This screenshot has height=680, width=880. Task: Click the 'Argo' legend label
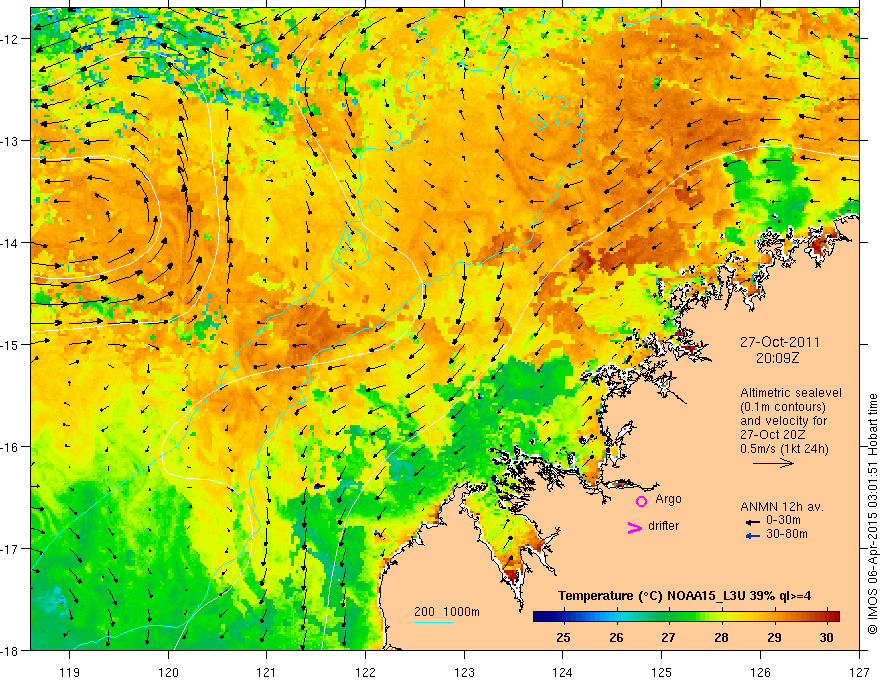pos(668,499)
